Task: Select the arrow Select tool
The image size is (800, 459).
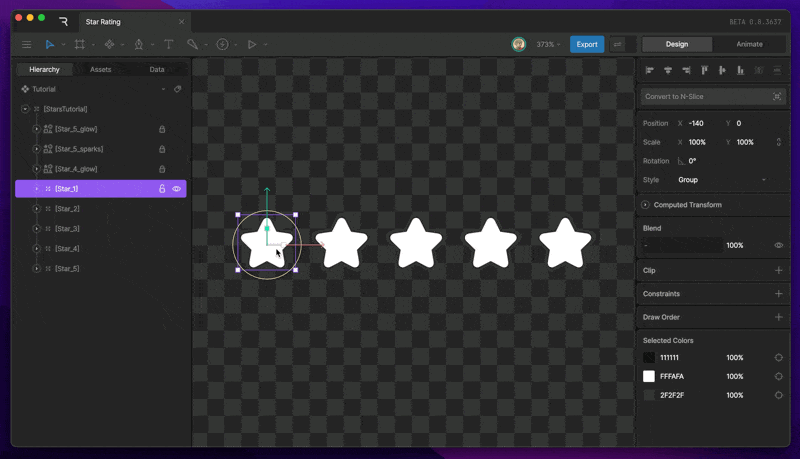Action: (49, 44)
